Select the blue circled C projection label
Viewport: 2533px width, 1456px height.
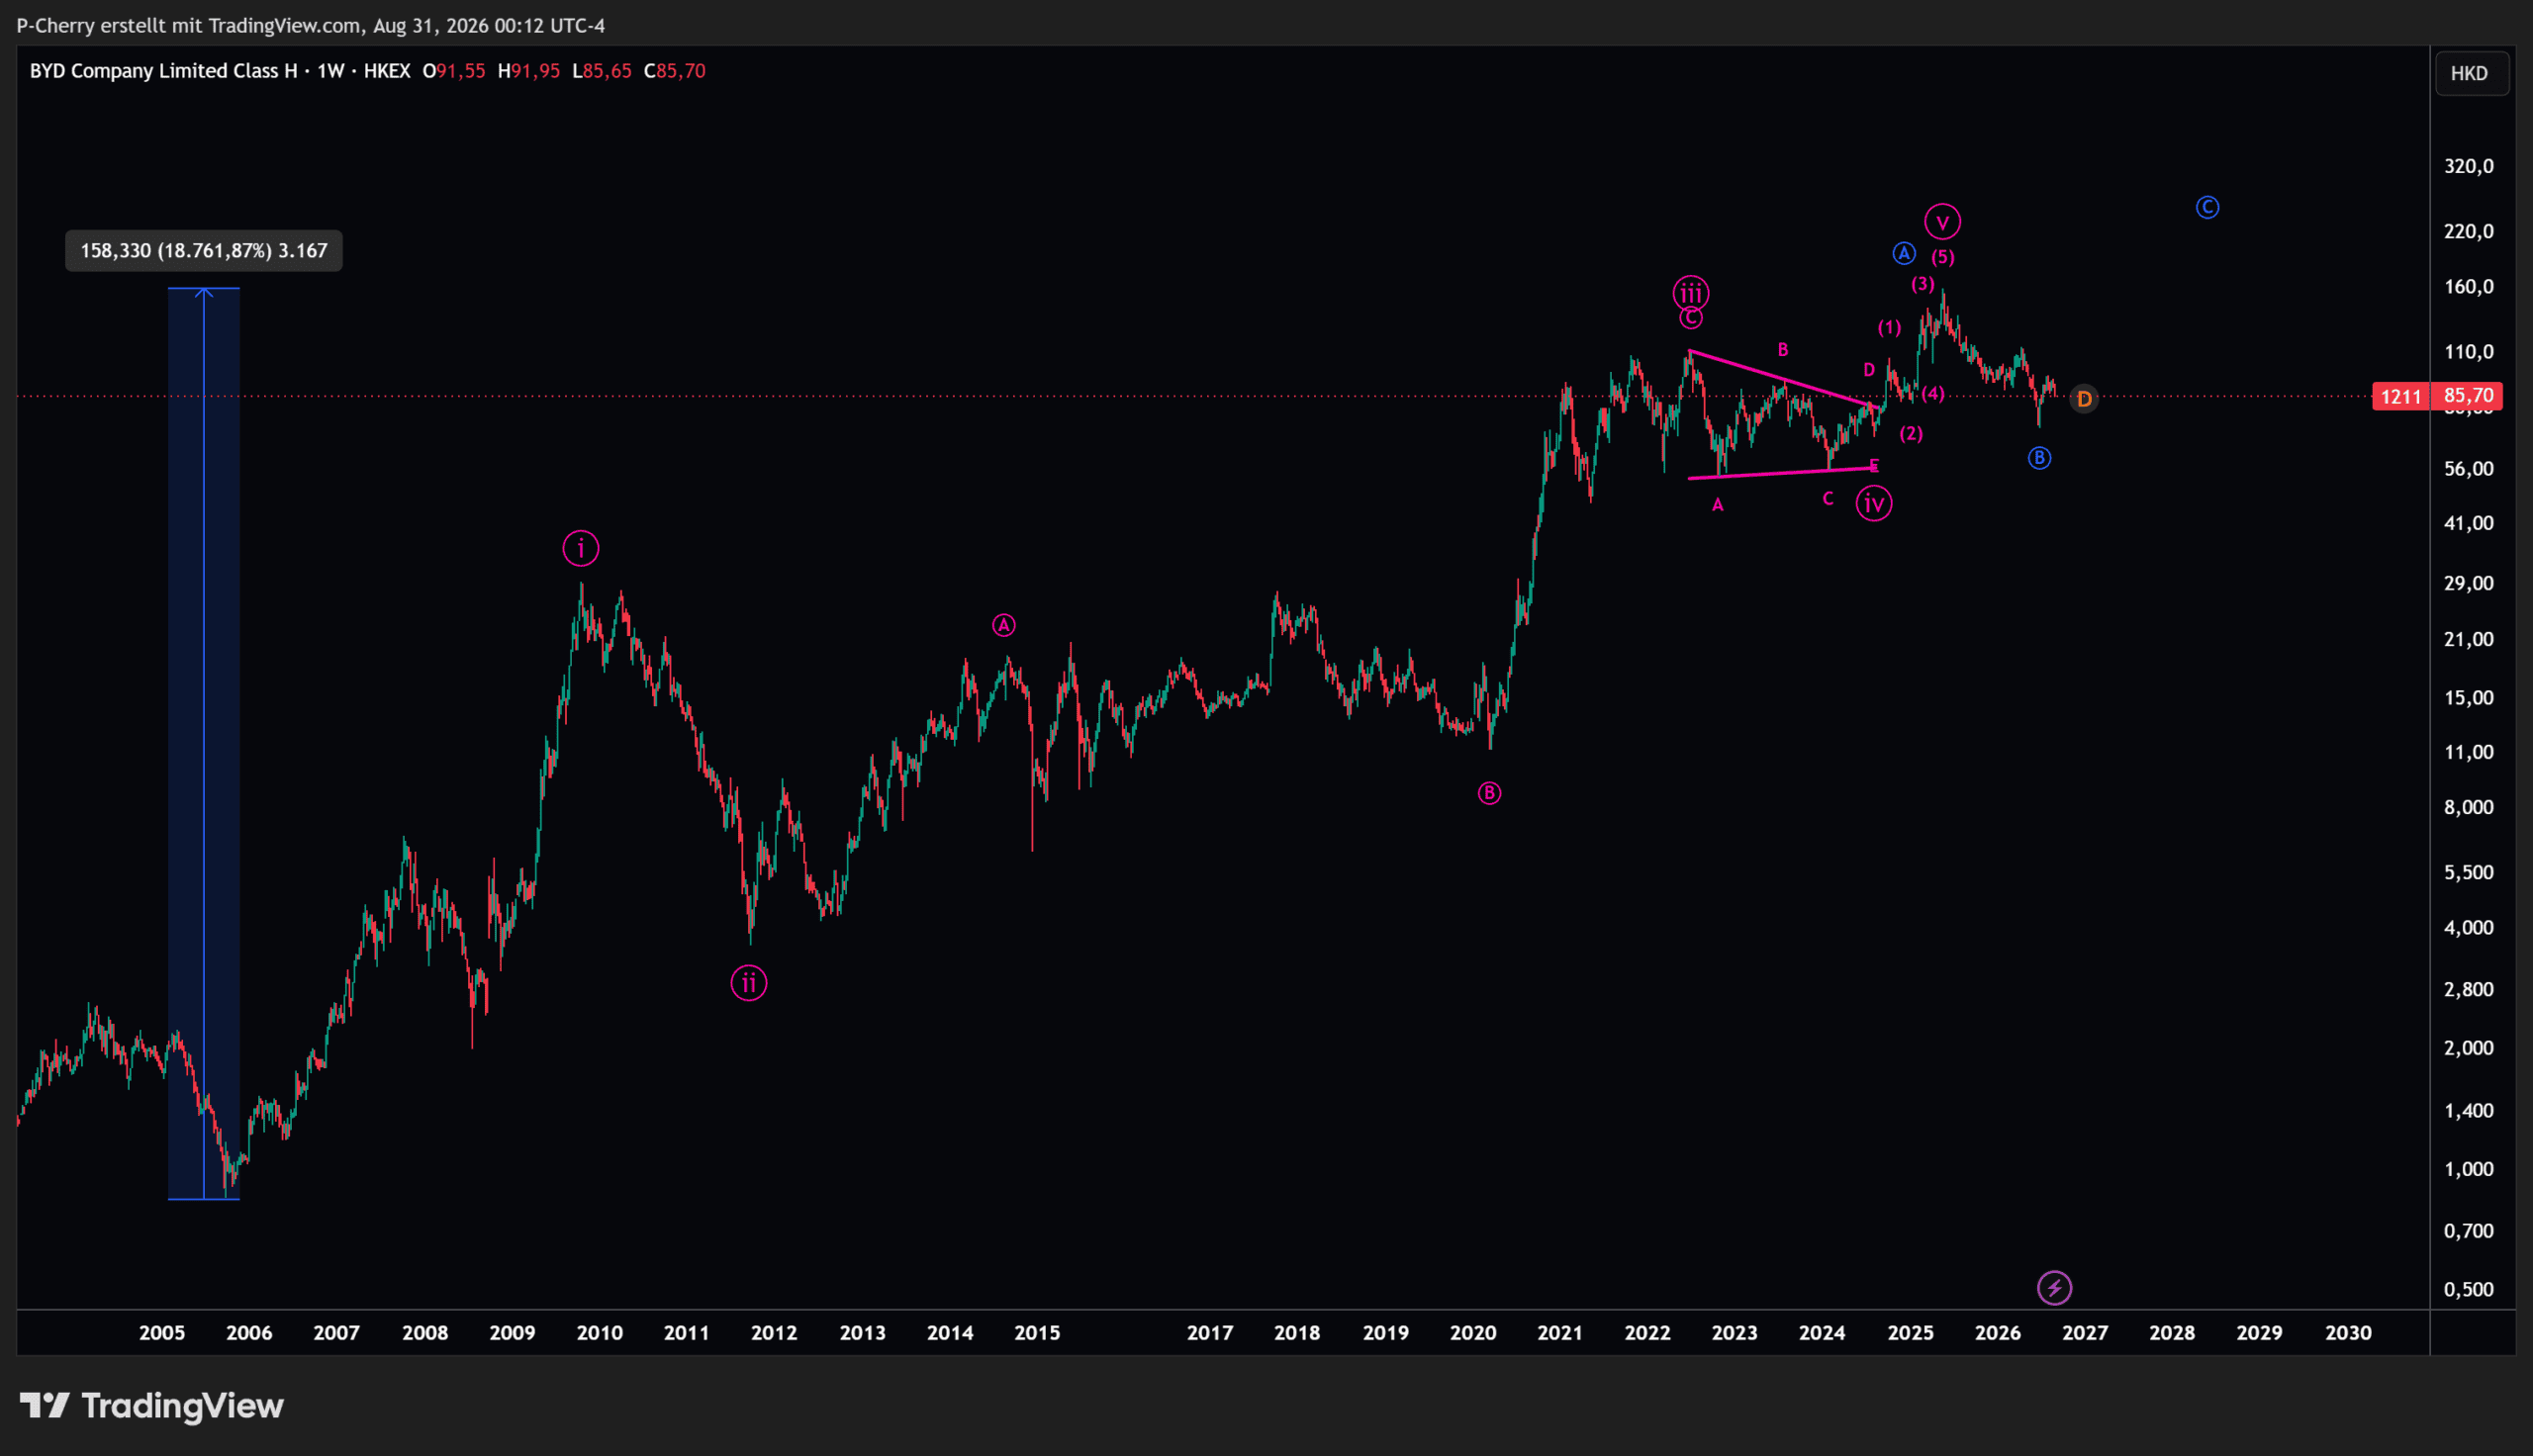coord(2207,207)
